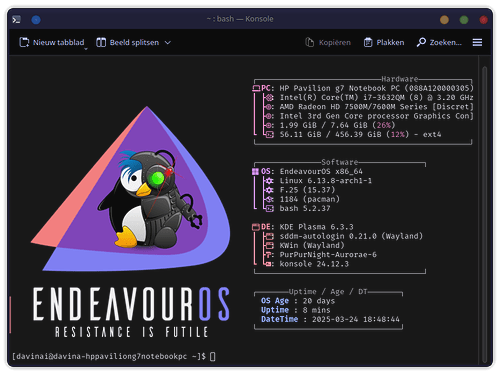This screenshot has height=375, width=501.
Task: Open a new tab with Nieuw tabblad
Action: tap(52, 42)
